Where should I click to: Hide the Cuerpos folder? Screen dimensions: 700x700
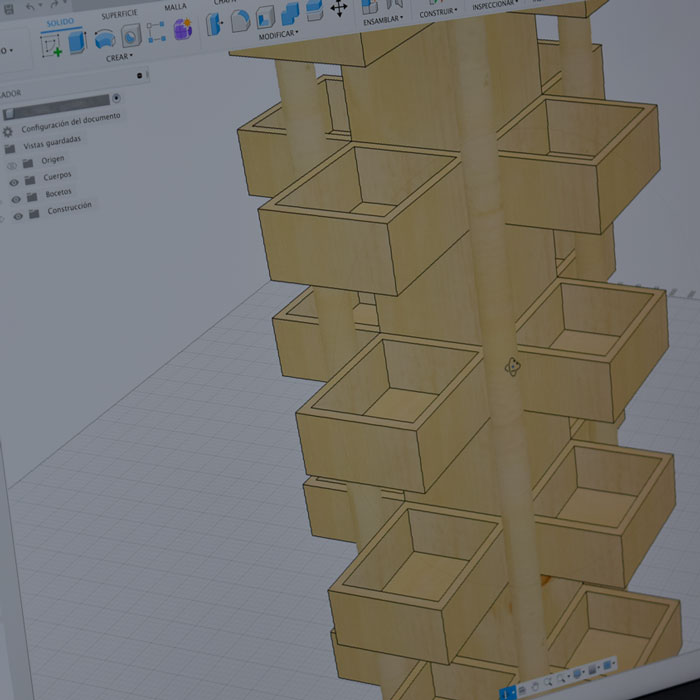15,183
